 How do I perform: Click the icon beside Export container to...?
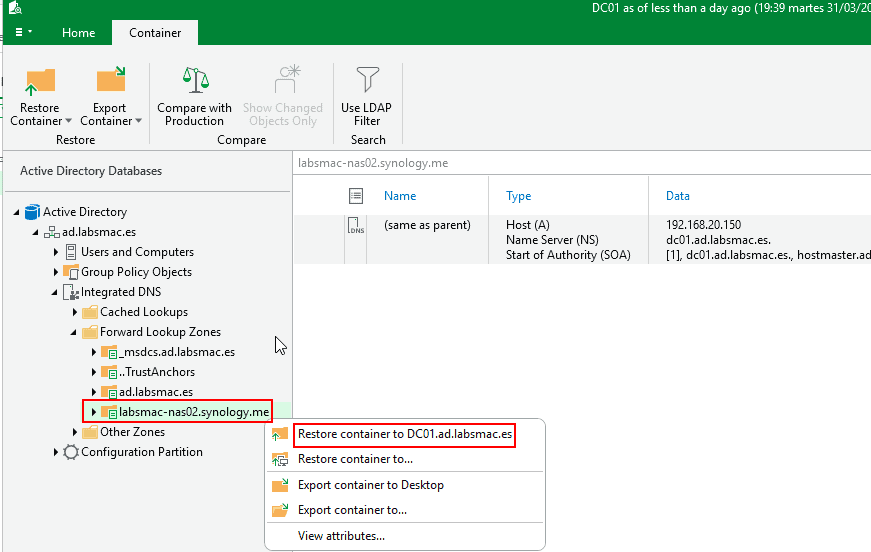coord(280,510)
